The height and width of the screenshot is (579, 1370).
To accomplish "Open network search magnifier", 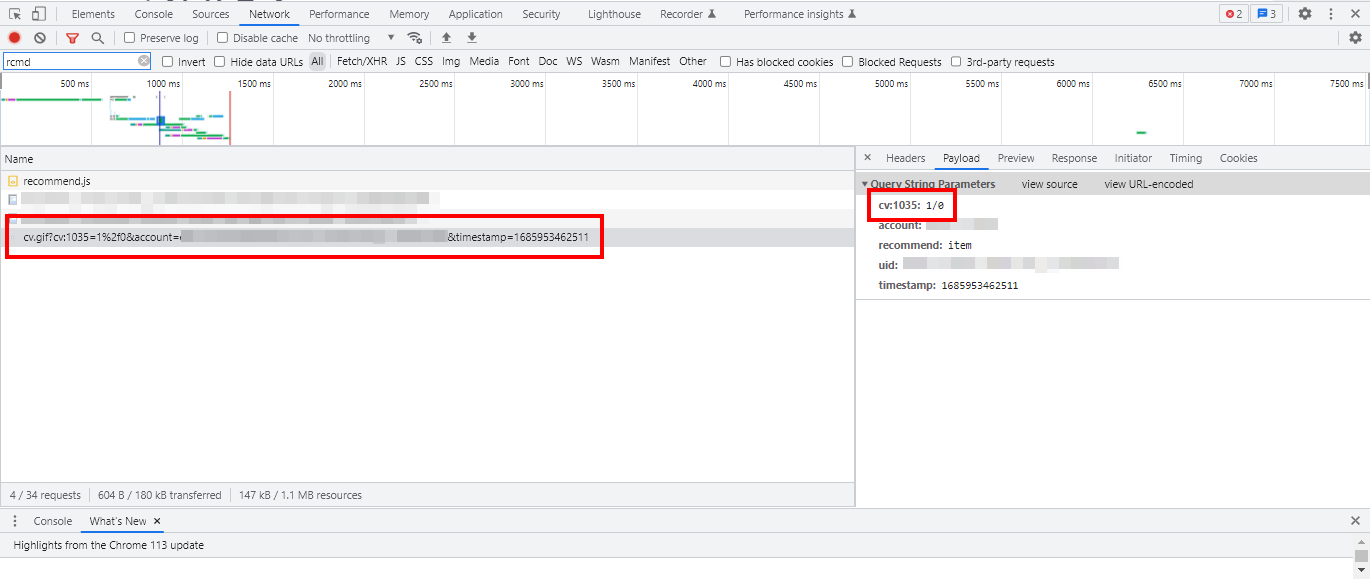I will (97, 38).
